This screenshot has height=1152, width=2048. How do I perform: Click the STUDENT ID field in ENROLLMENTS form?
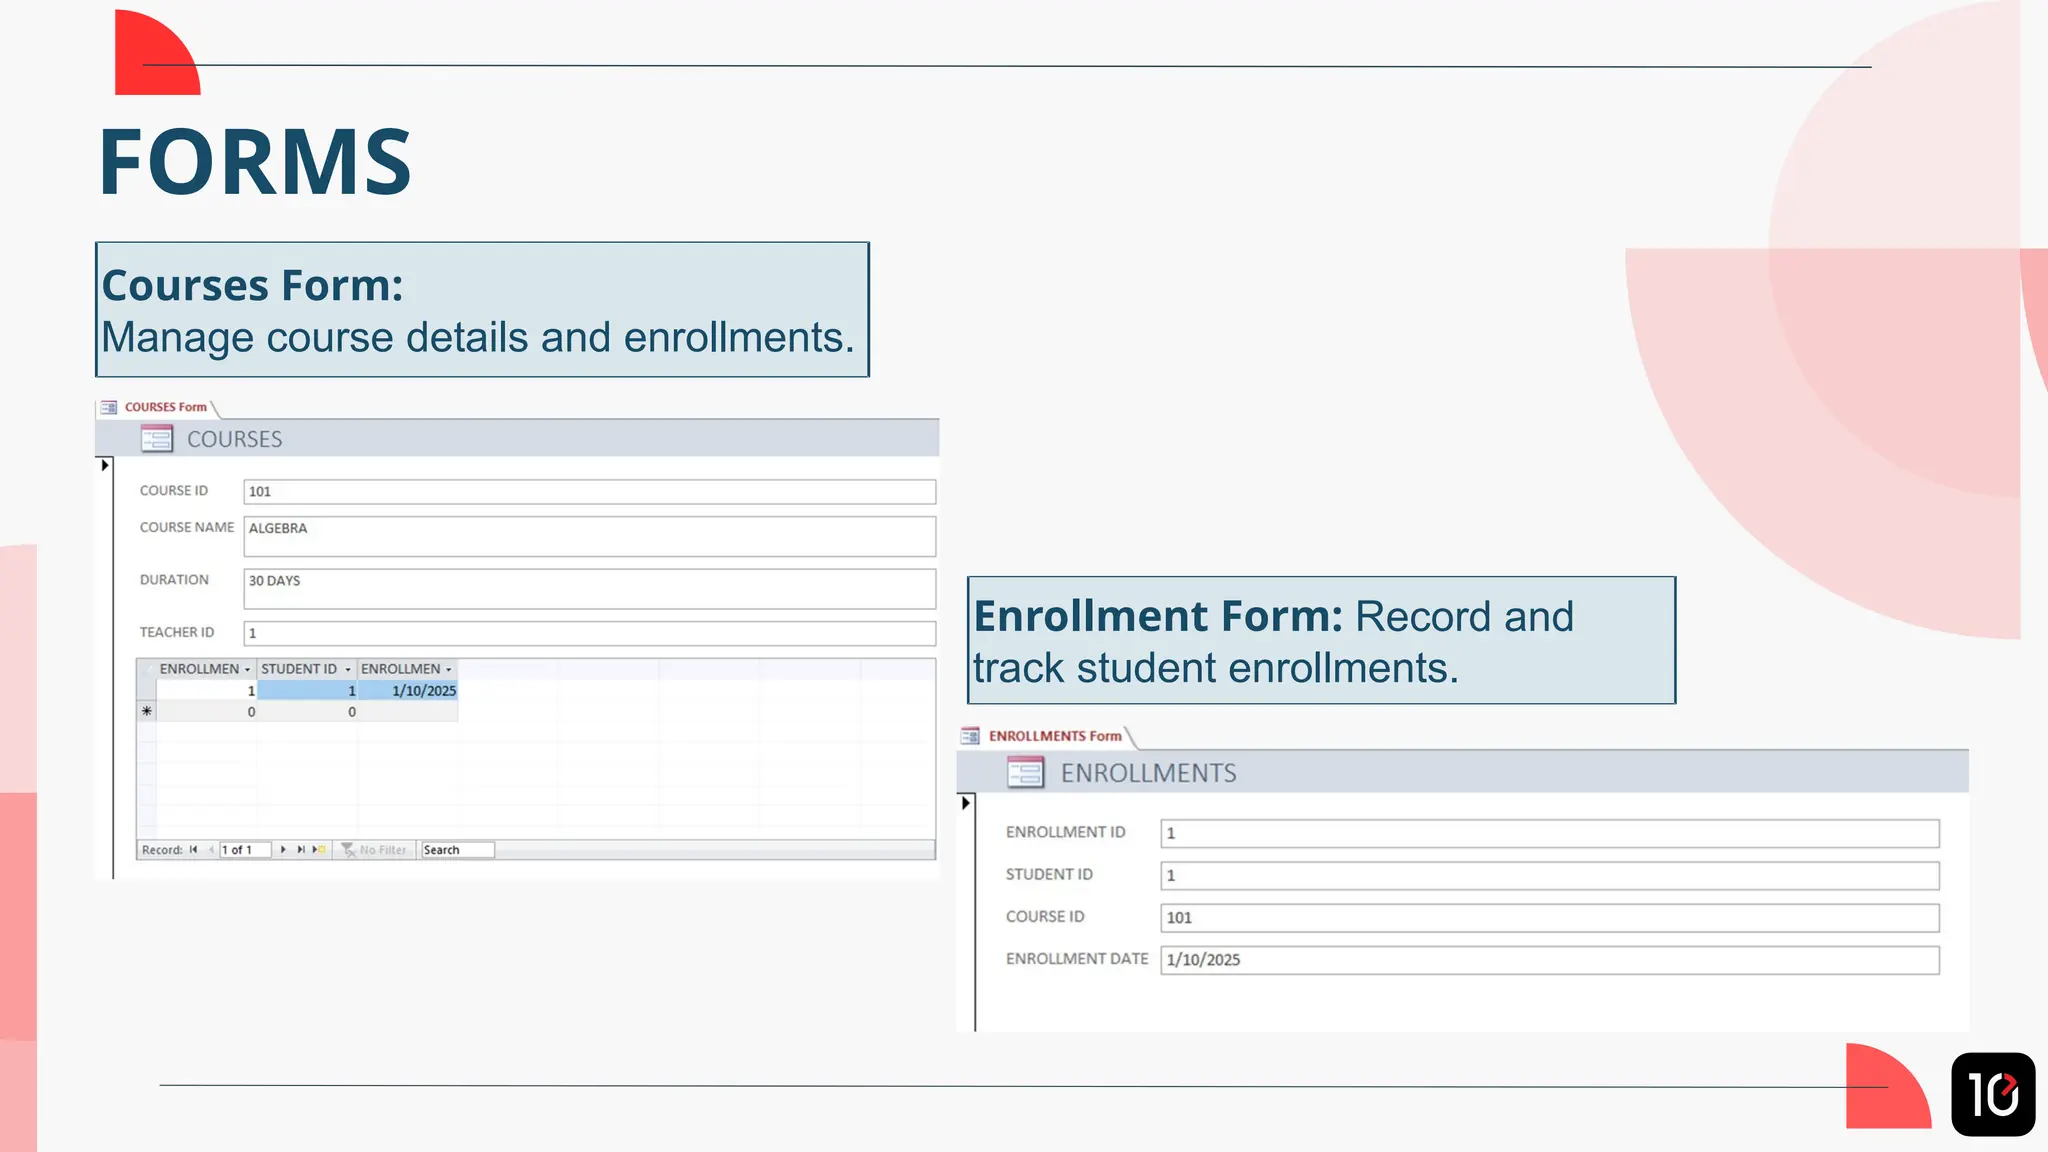pyautogui.click(x=1550, y=876)
